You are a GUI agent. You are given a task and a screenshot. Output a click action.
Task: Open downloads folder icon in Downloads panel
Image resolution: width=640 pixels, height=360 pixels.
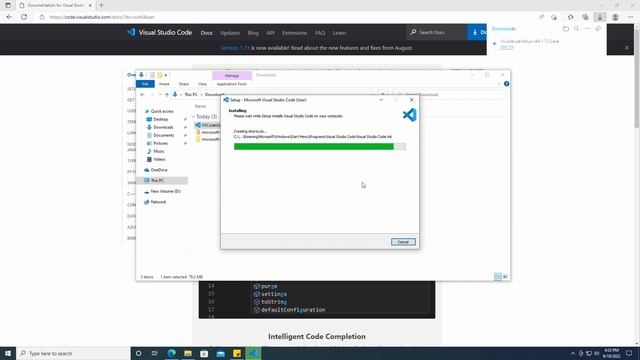coord(566,29)
